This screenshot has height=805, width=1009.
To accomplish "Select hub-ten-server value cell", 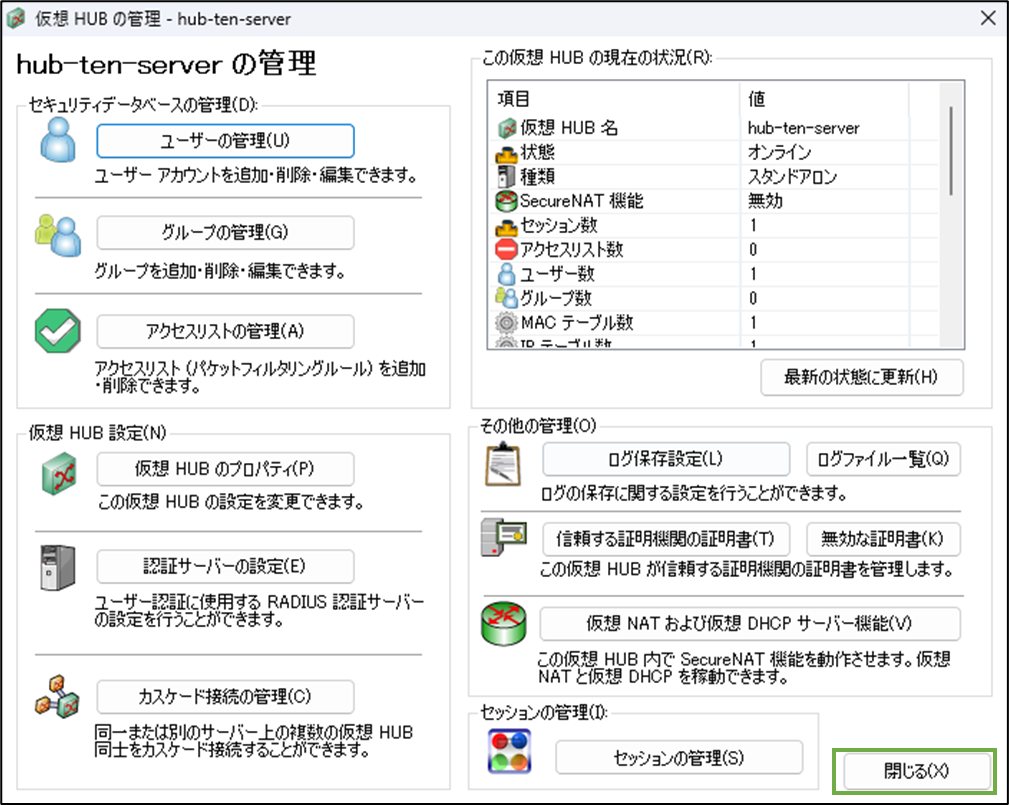I will tap(804, 128).
